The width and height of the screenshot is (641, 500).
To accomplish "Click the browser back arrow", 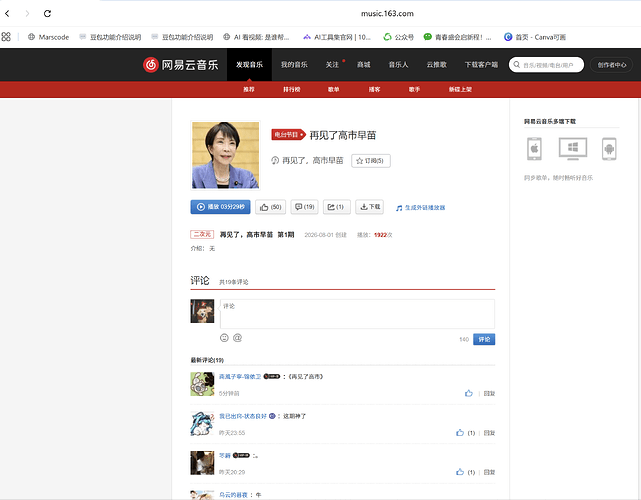I will [x=7, y=13].
